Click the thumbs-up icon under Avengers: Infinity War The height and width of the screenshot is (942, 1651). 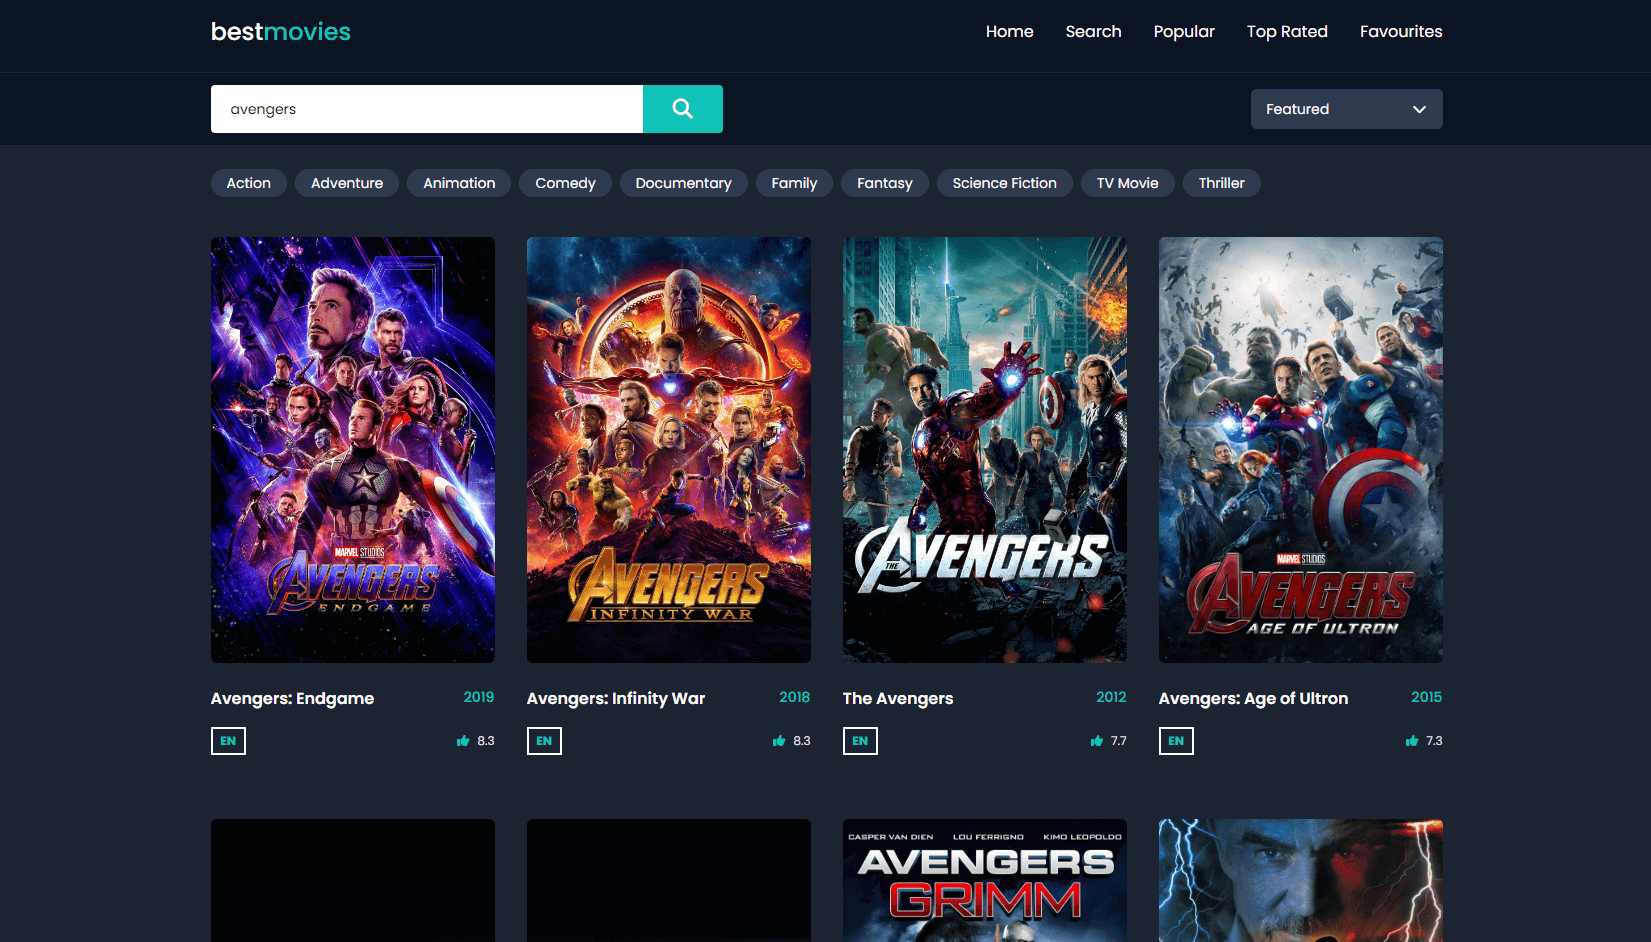[779, 741]
